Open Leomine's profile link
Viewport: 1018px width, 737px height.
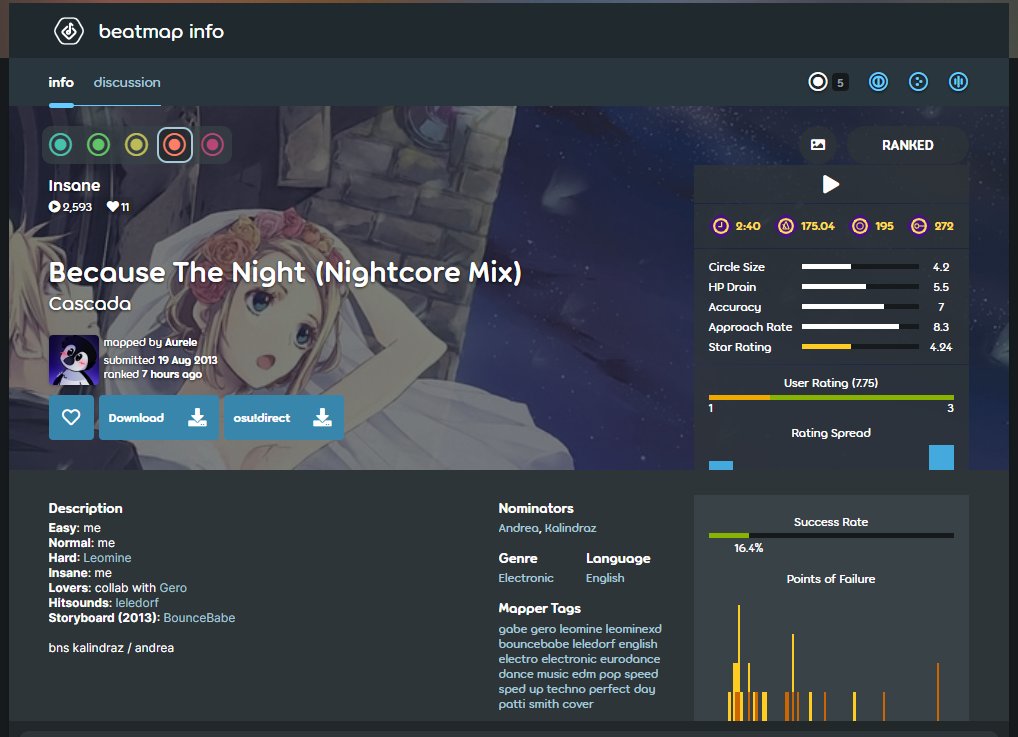(107, 558)
